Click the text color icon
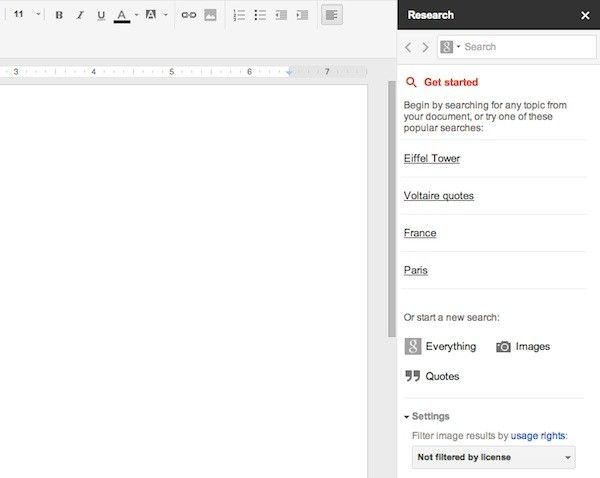The height and width of the screenshot is (478, 600). 121,15
